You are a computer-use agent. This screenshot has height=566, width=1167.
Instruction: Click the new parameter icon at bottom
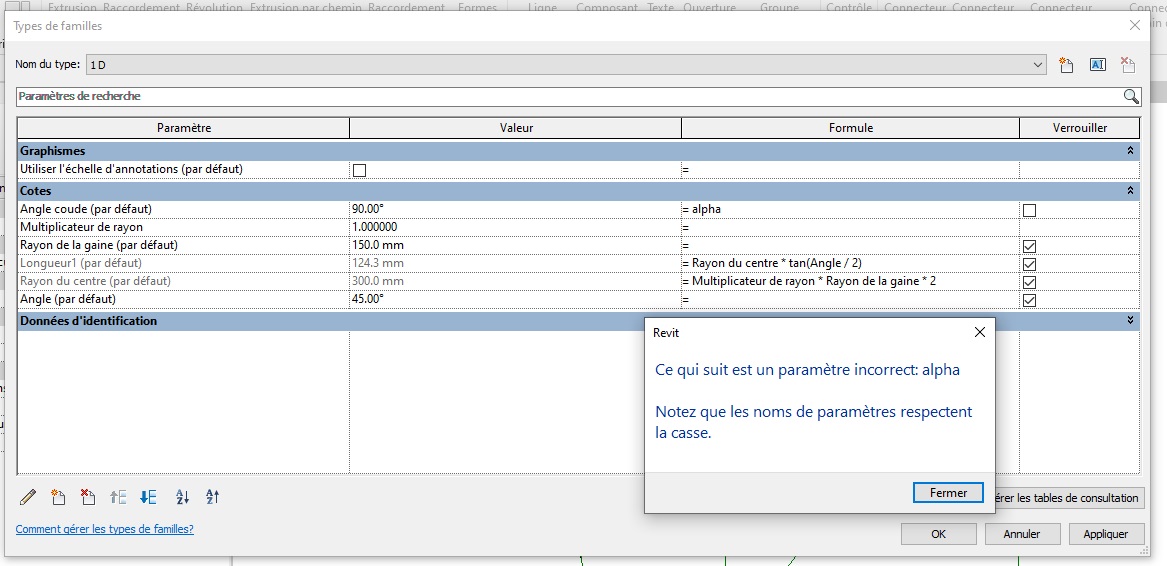pyautogui.click(x=58, y=497)
